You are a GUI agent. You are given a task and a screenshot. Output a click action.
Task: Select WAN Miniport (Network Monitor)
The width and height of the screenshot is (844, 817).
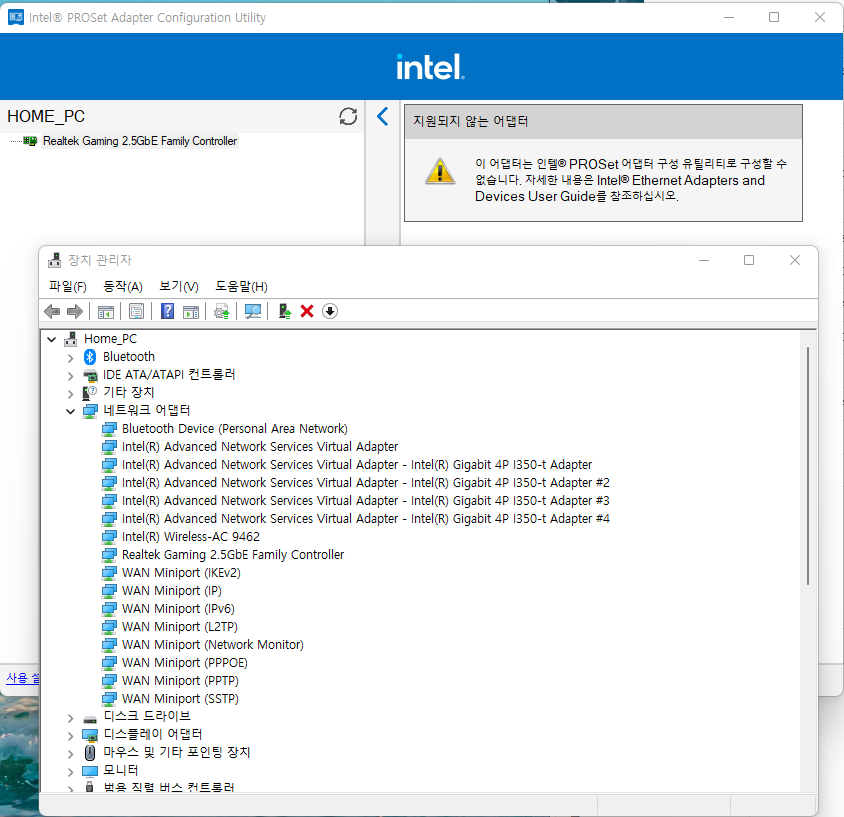pos(213,645)
